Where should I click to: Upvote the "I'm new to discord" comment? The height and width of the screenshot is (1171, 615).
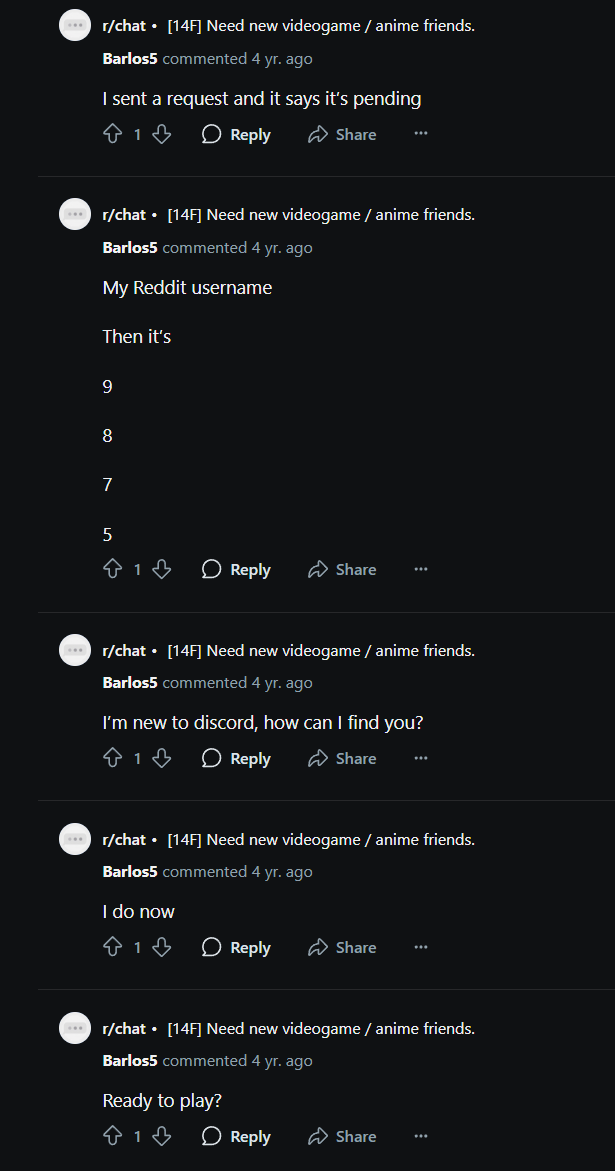tap(113, 758)
